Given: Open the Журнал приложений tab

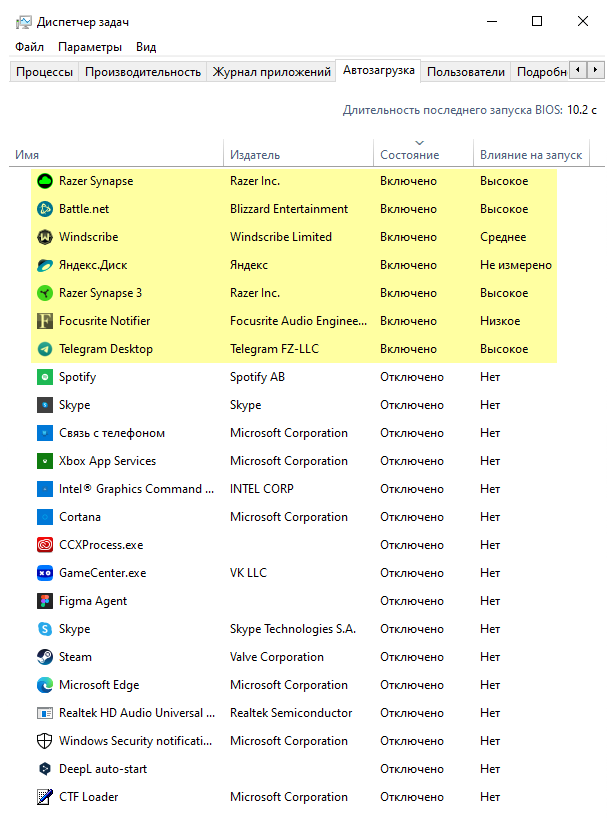Looking at the screenshot, I should click(x=271, y=71).
